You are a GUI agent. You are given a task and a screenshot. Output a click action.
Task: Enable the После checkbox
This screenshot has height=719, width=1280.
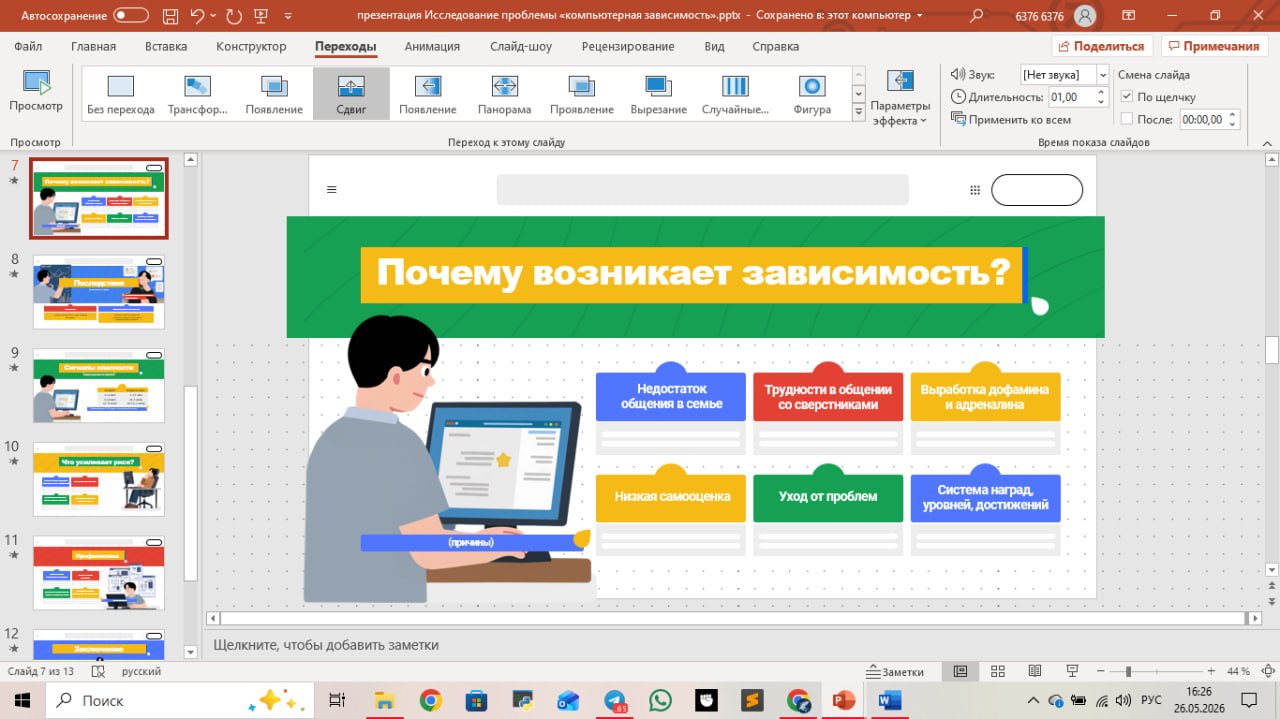(x=1127, y=119)
